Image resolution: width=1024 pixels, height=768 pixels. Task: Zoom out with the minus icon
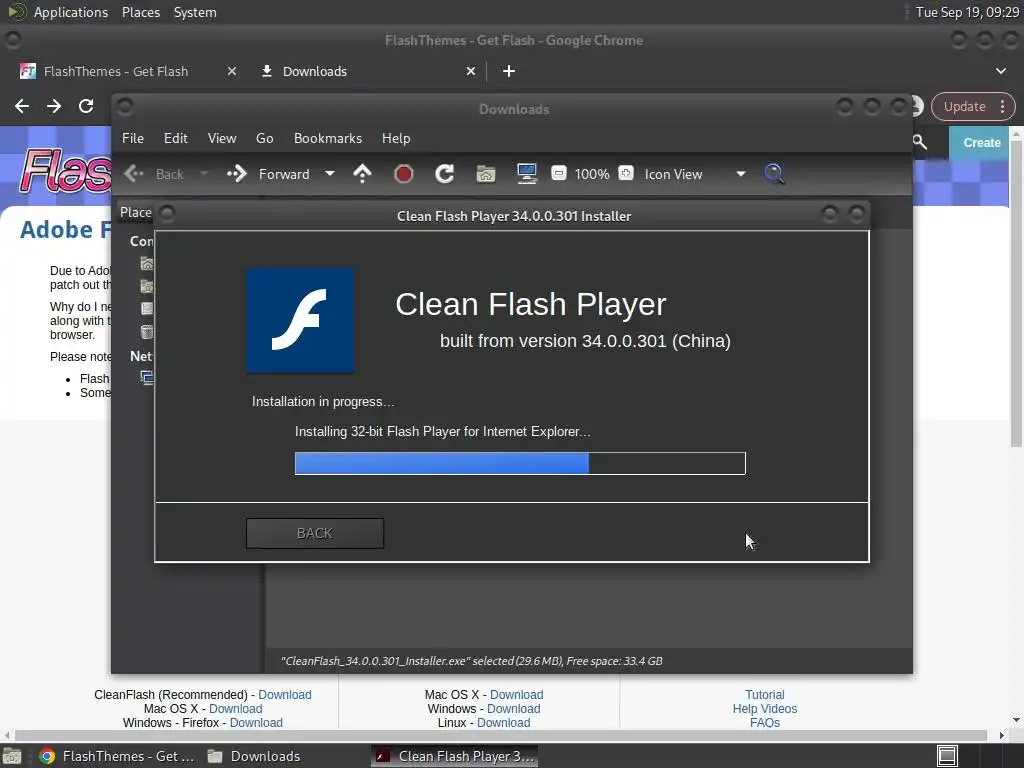point(559,173)
